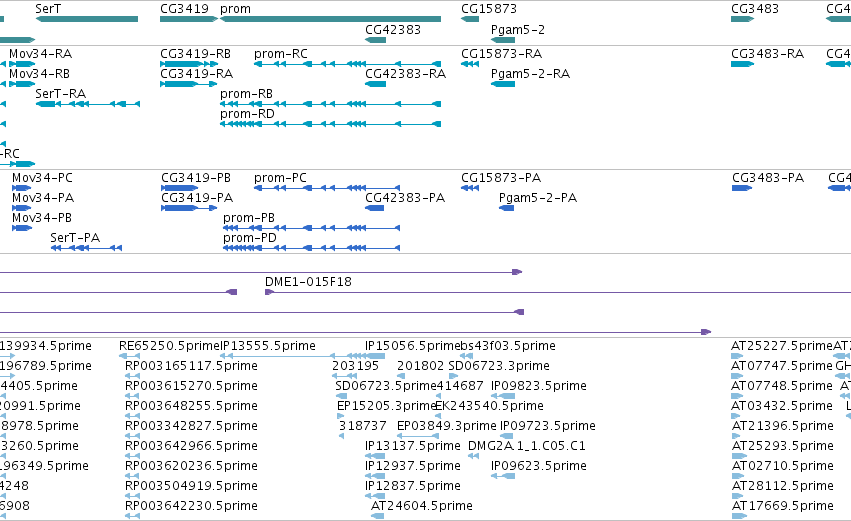Click the RP003342827.5prime EST label
This screenshot has width=851, height=521.
coord(191,427)
